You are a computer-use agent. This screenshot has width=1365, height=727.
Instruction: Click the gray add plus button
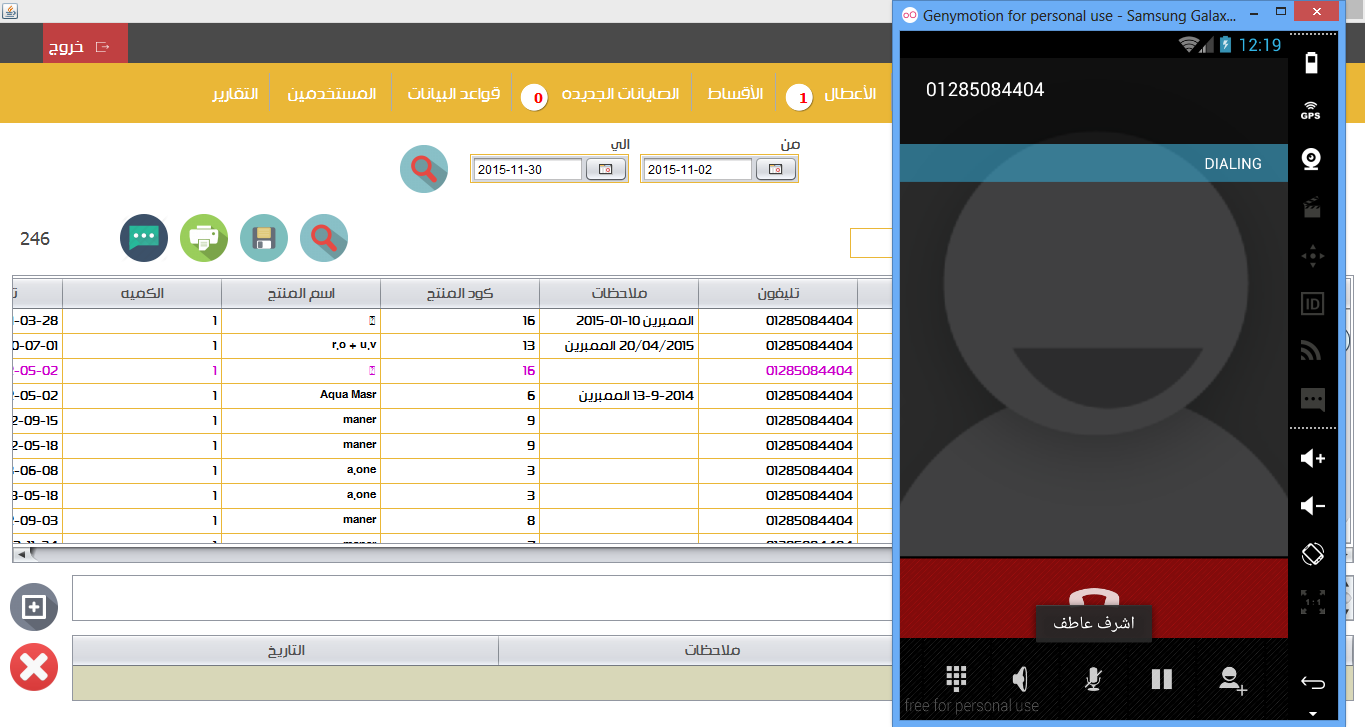click(x=34, y=607)
